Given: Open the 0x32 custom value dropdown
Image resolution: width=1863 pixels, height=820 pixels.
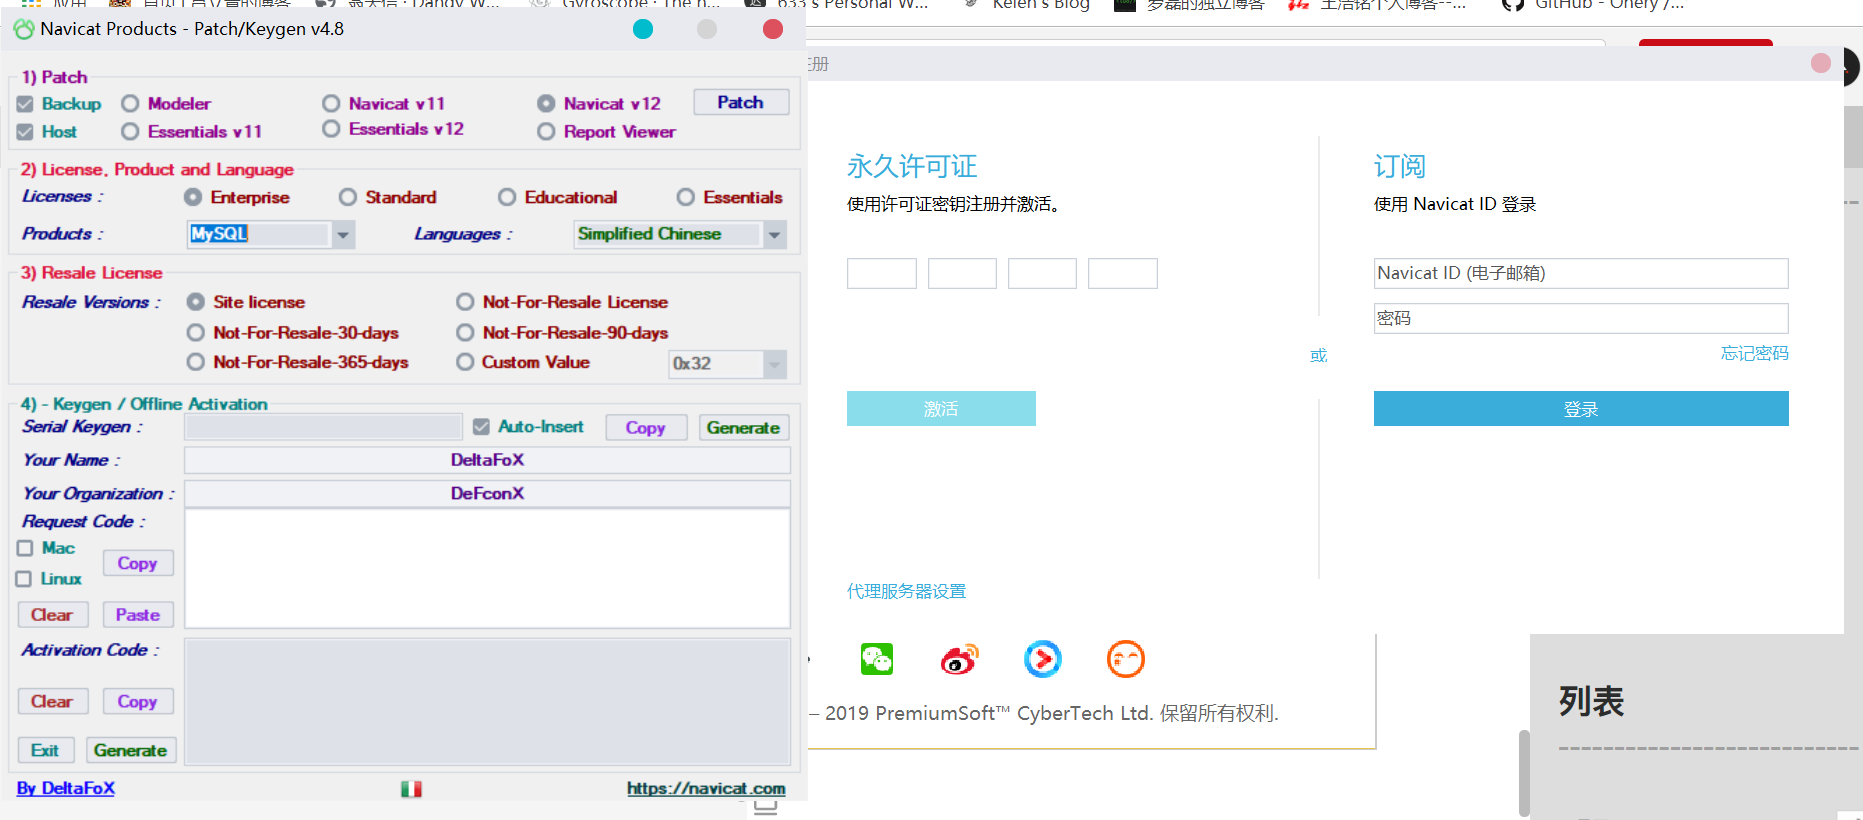Looking at the screenshot, I should 774,364.
